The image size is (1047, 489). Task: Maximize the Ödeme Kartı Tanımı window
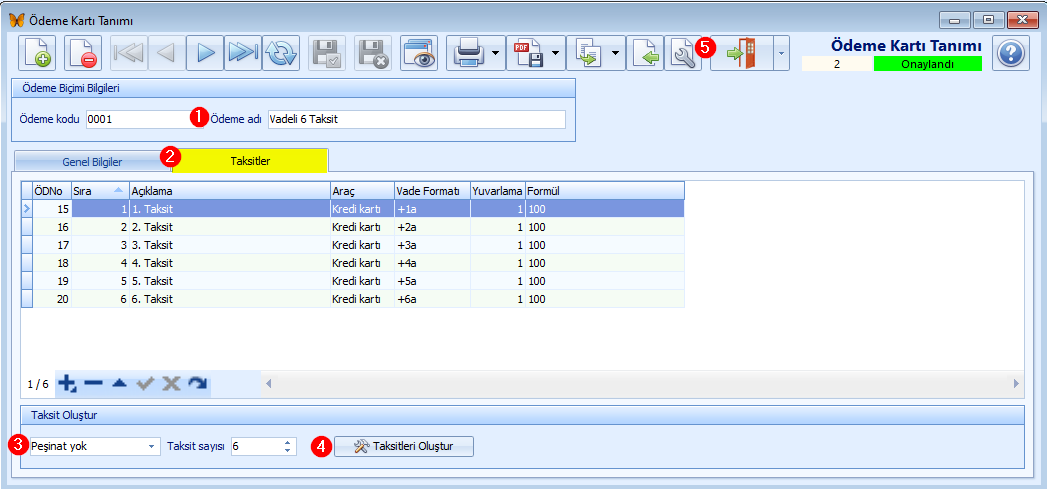pos(989,20)
